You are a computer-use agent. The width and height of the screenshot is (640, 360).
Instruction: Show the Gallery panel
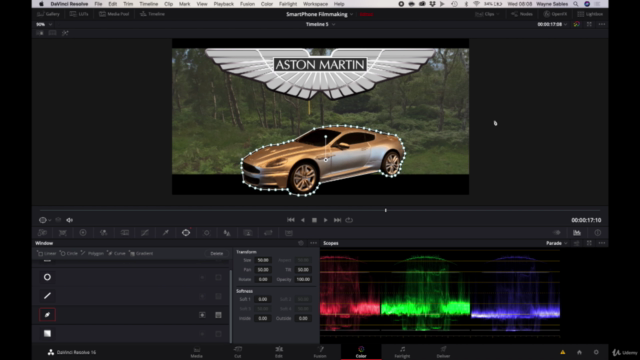(49, 14)
